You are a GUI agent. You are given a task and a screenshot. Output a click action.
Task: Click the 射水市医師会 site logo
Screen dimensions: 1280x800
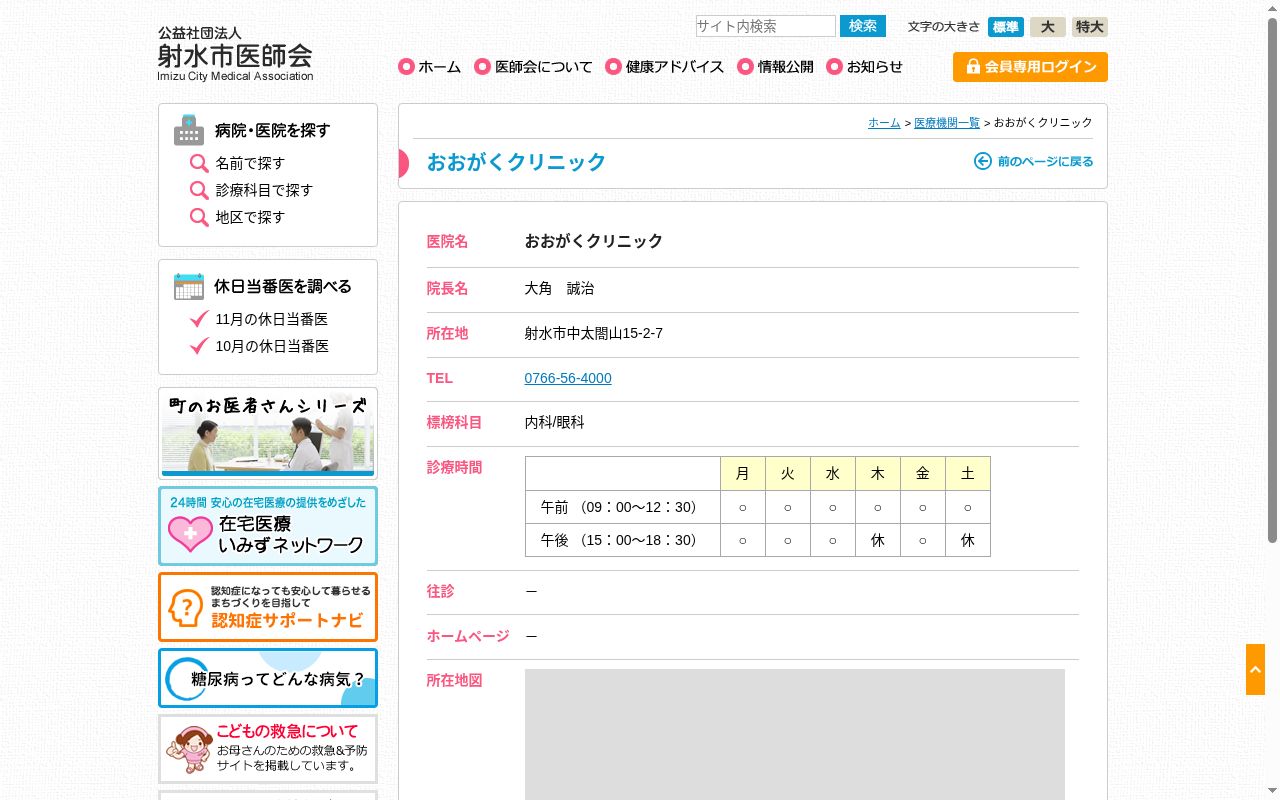235,54
